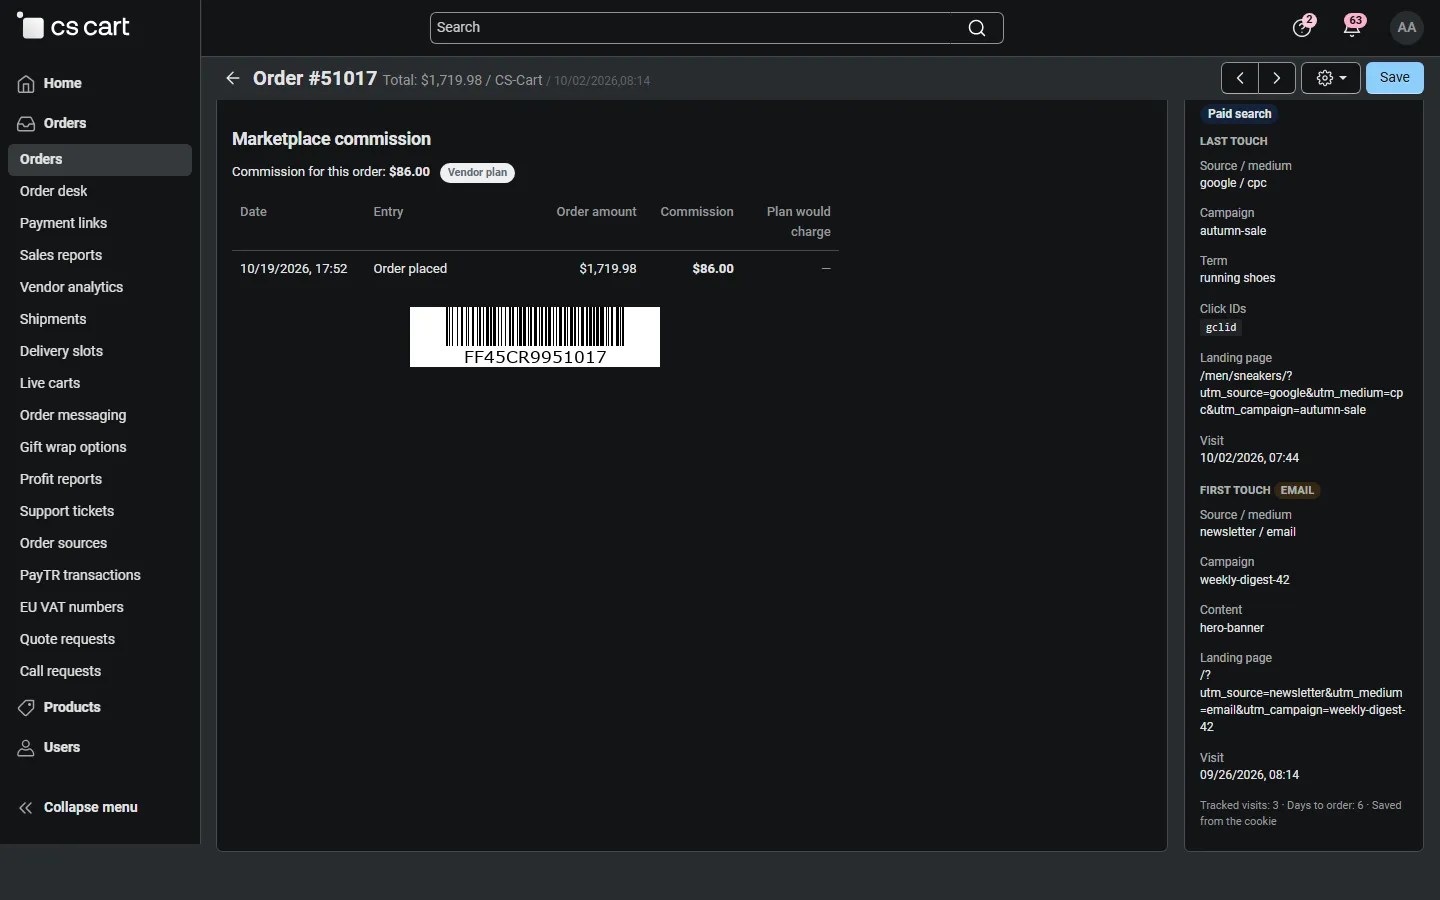
Task: Go to the previous order
Action: pos(1240,78)
